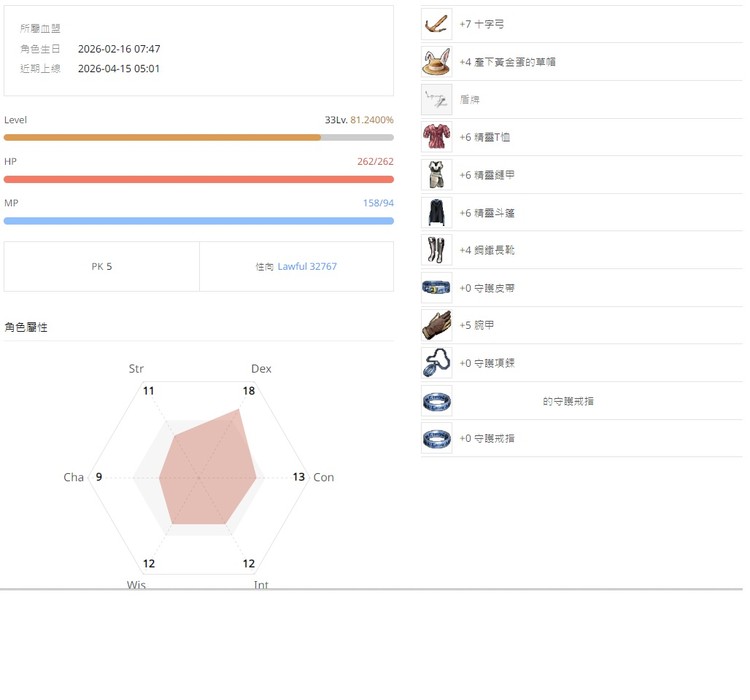750x700 pixels.
Task: Click the red HP bar
Action: (198, 179)
